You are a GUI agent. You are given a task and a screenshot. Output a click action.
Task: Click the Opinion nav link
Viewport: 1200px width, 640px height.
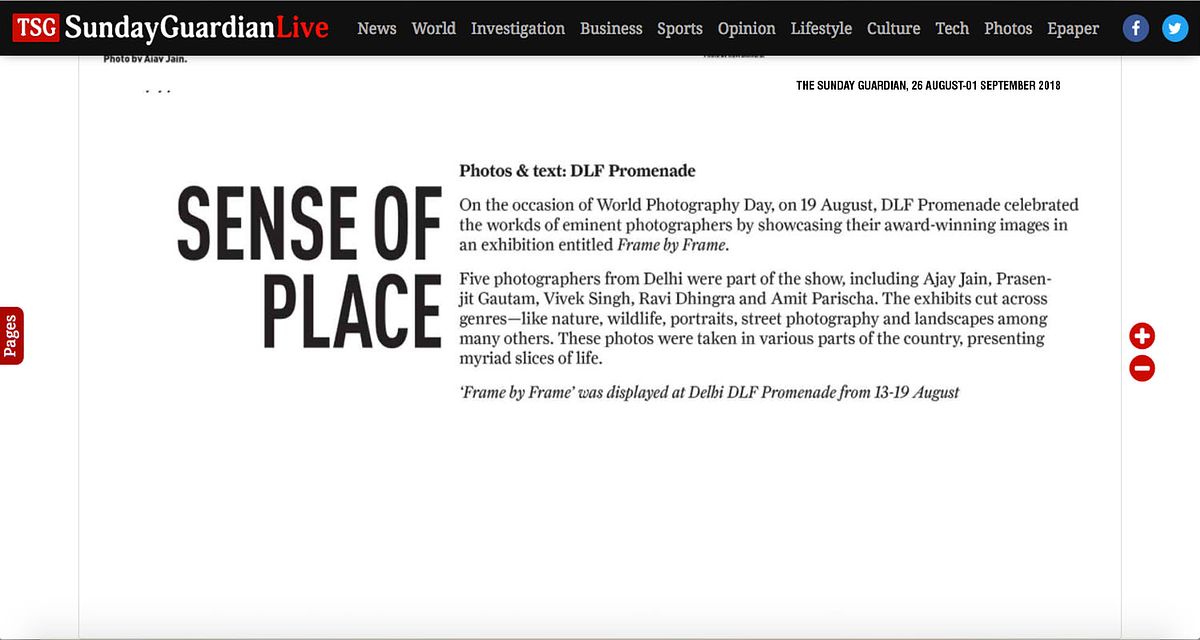[746, 28]
